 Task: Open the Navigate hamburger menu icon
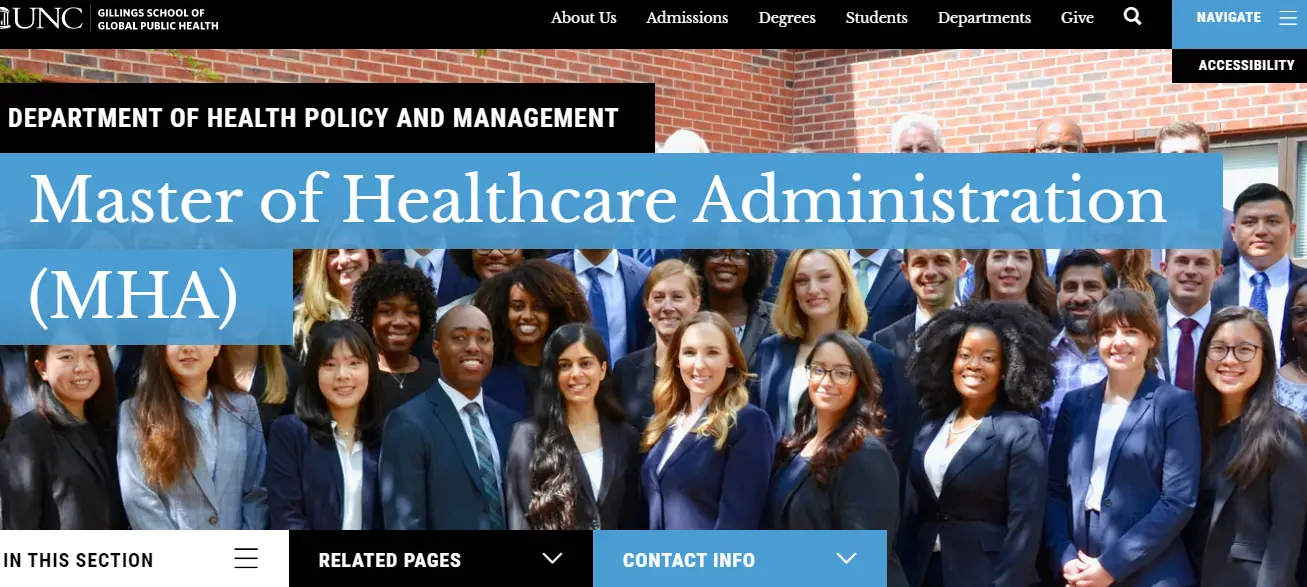click(1287, 18)
